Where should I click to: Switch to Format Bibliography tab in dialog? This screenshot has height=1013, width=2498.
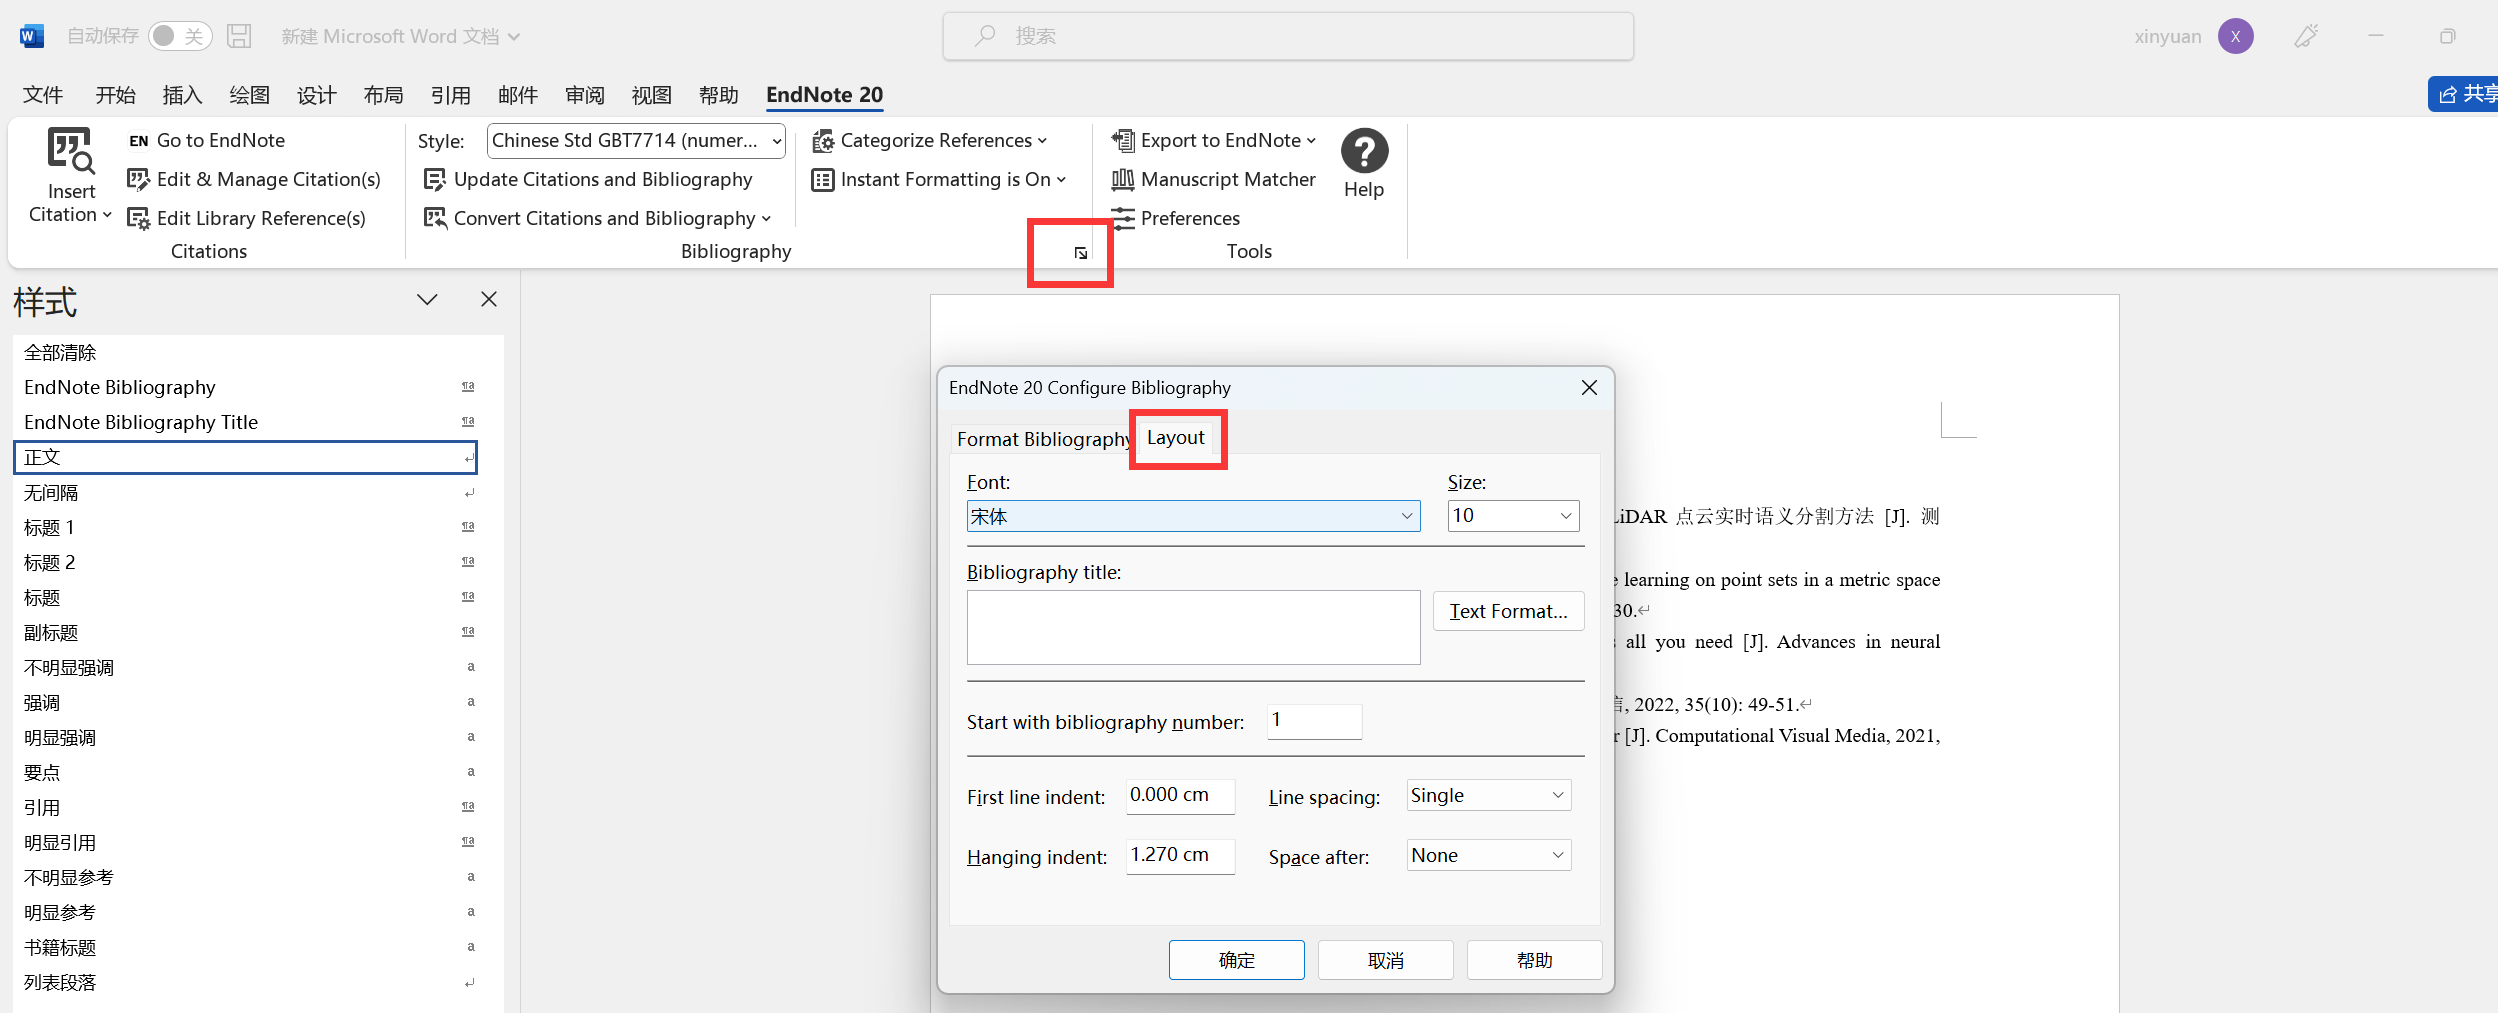1042,439
